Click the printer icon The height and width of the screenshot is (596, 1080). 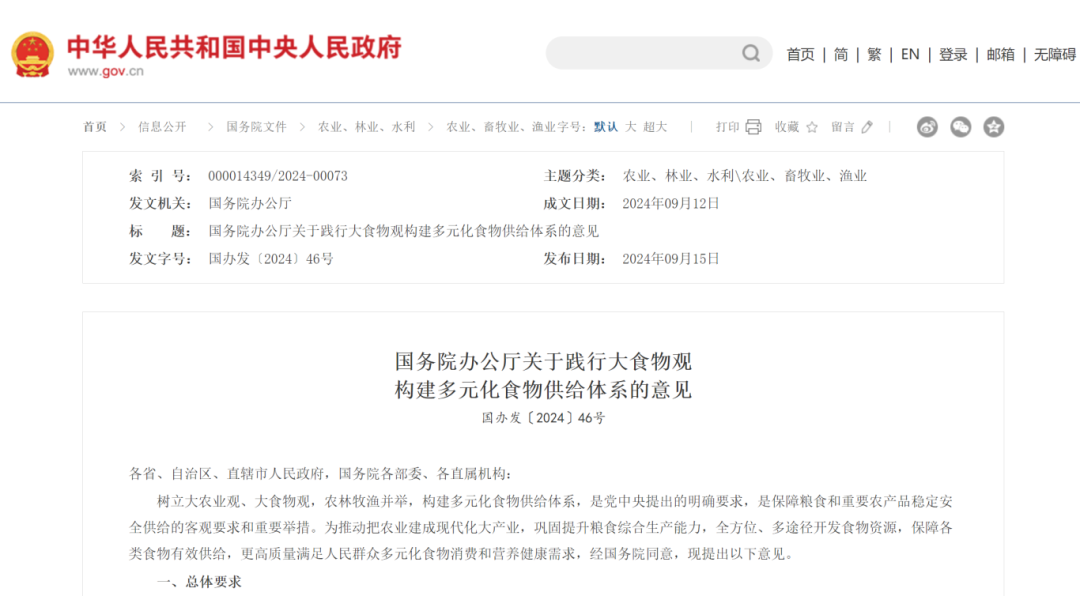pos(753,127)
